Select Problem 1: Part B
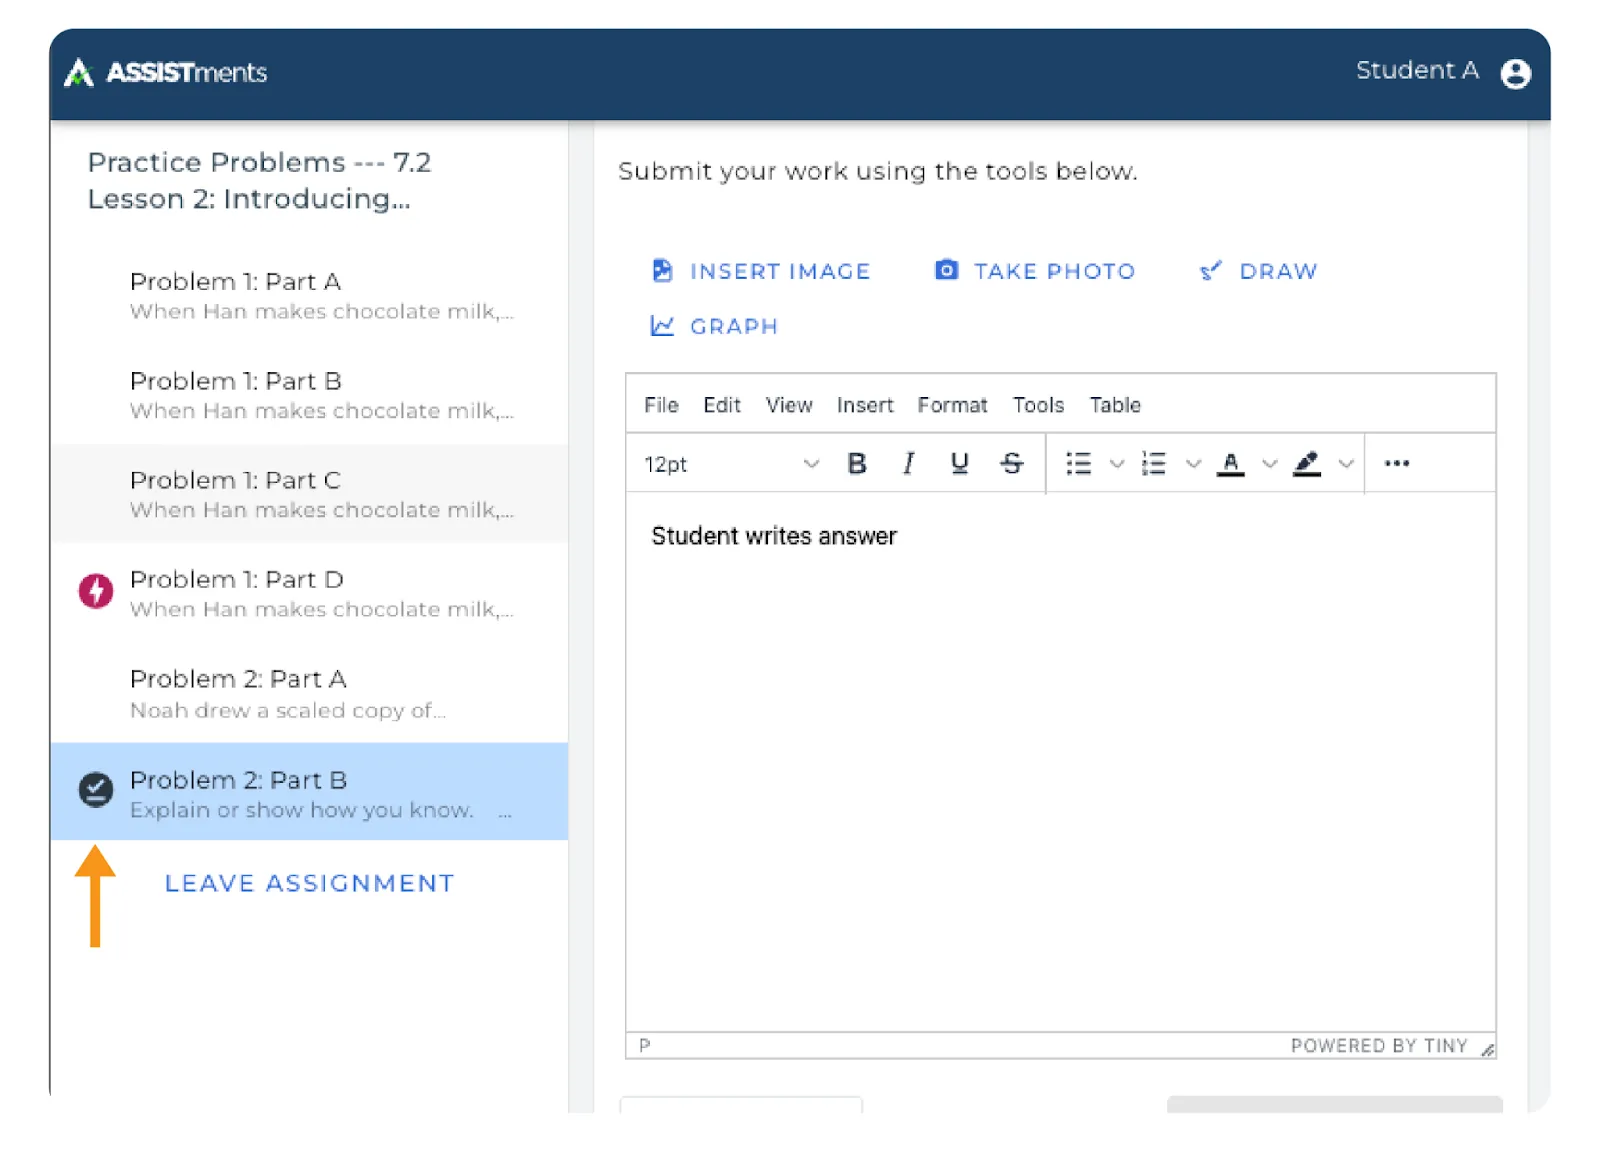1600x1166 pixels. coord(310,395)
